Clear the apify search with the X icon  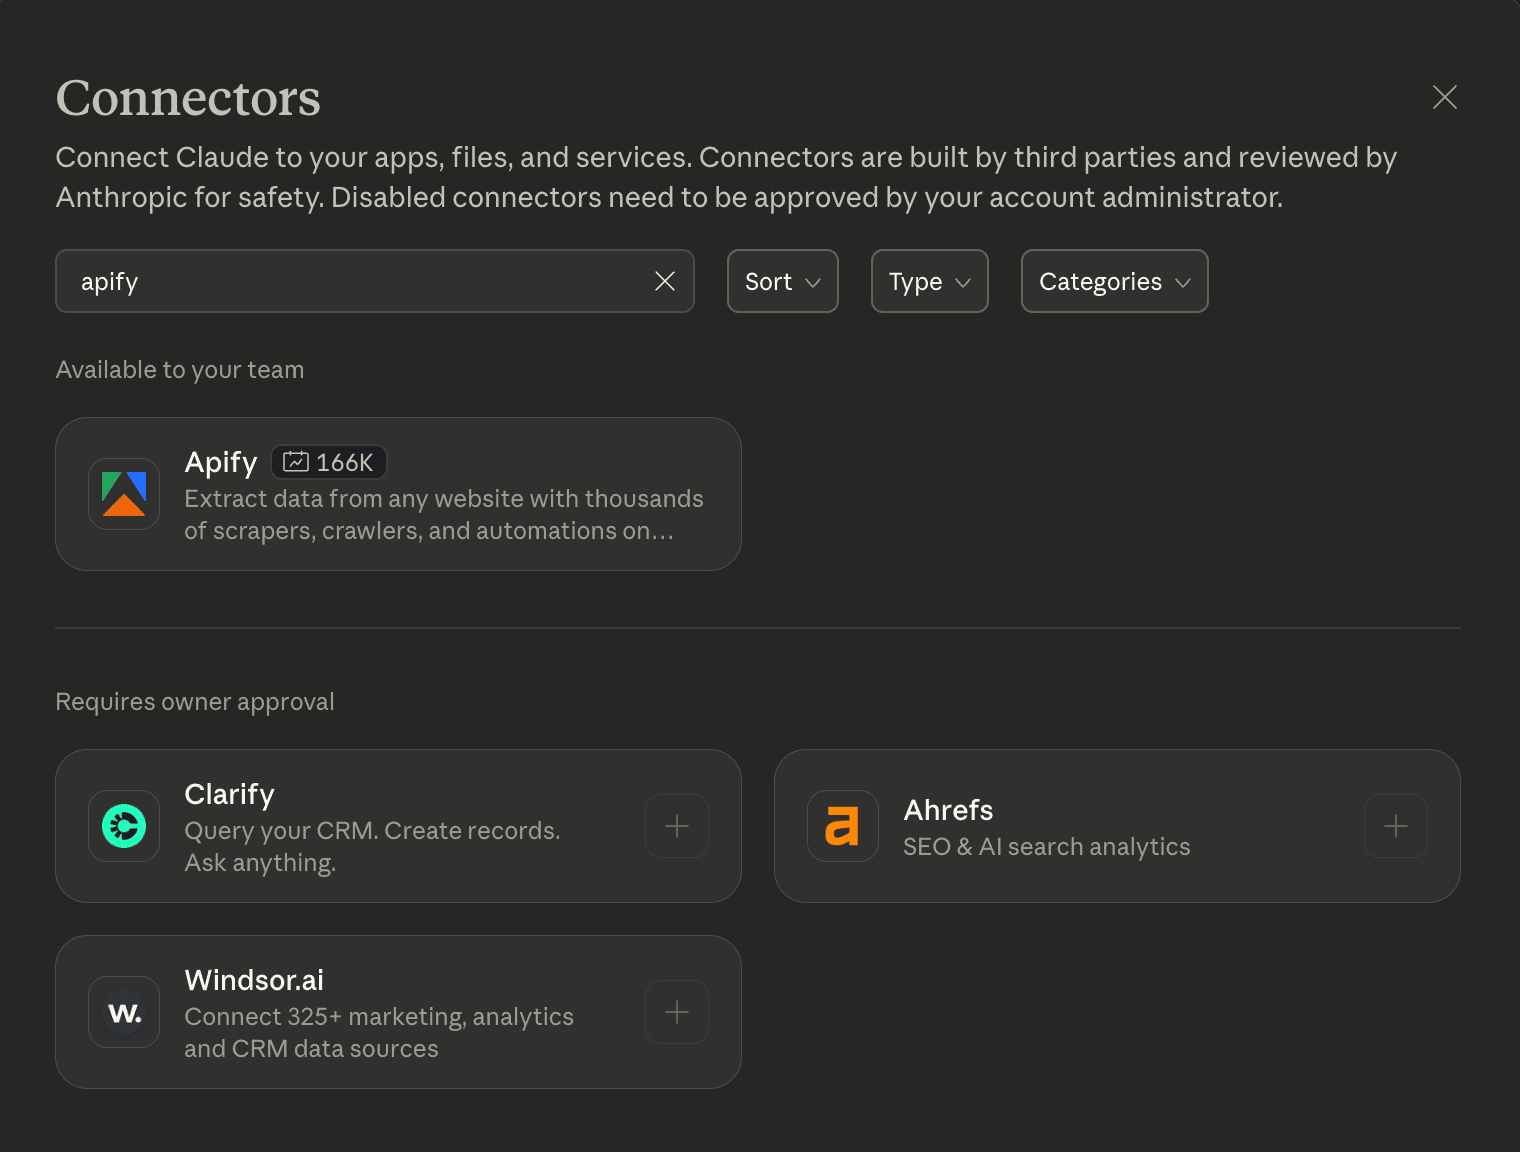pos(664,281)
